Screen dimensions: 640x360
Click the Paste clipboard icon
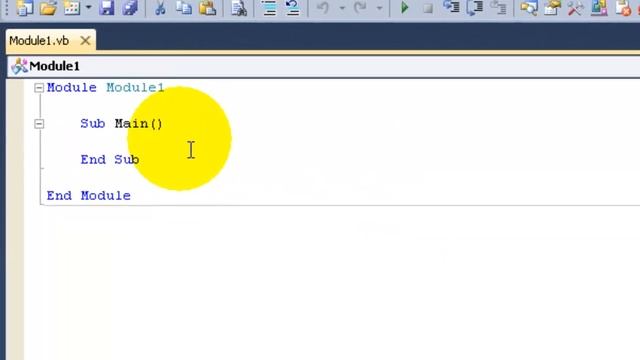click(208, 7)
